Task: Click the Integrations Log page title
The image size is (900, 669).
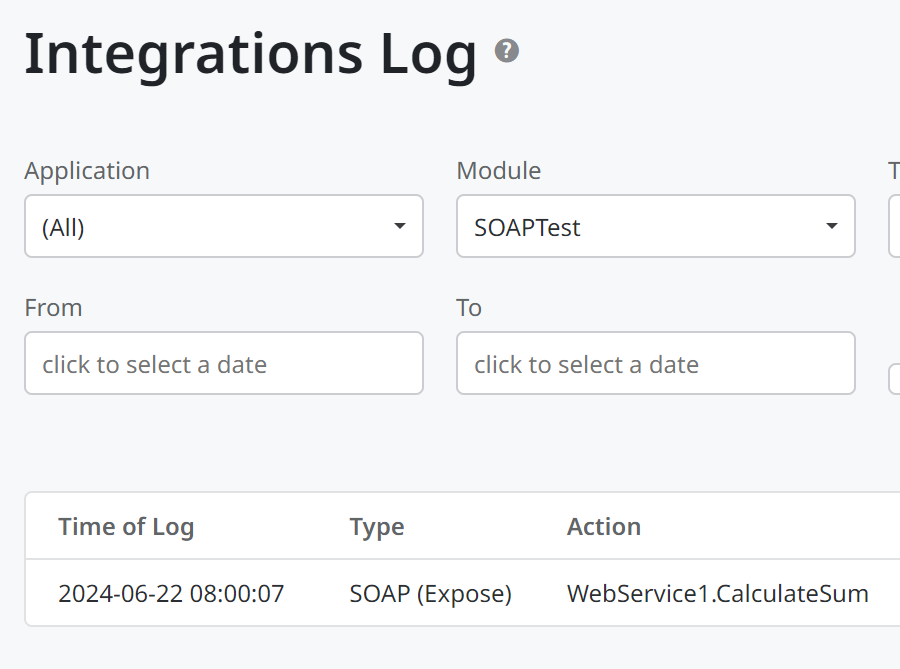Action: click(x=250, y=53)
